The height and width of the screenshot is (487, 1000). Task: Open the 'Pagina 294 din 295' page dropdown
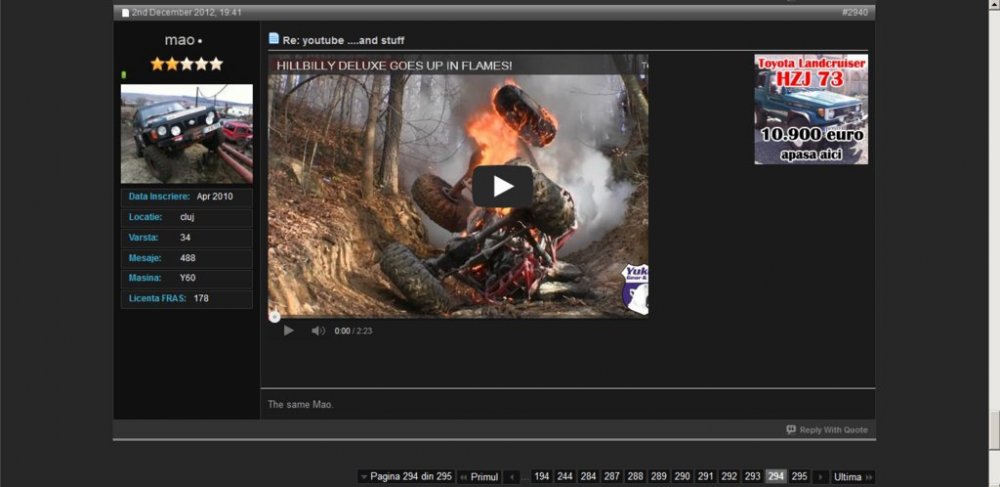click(405, 477)
